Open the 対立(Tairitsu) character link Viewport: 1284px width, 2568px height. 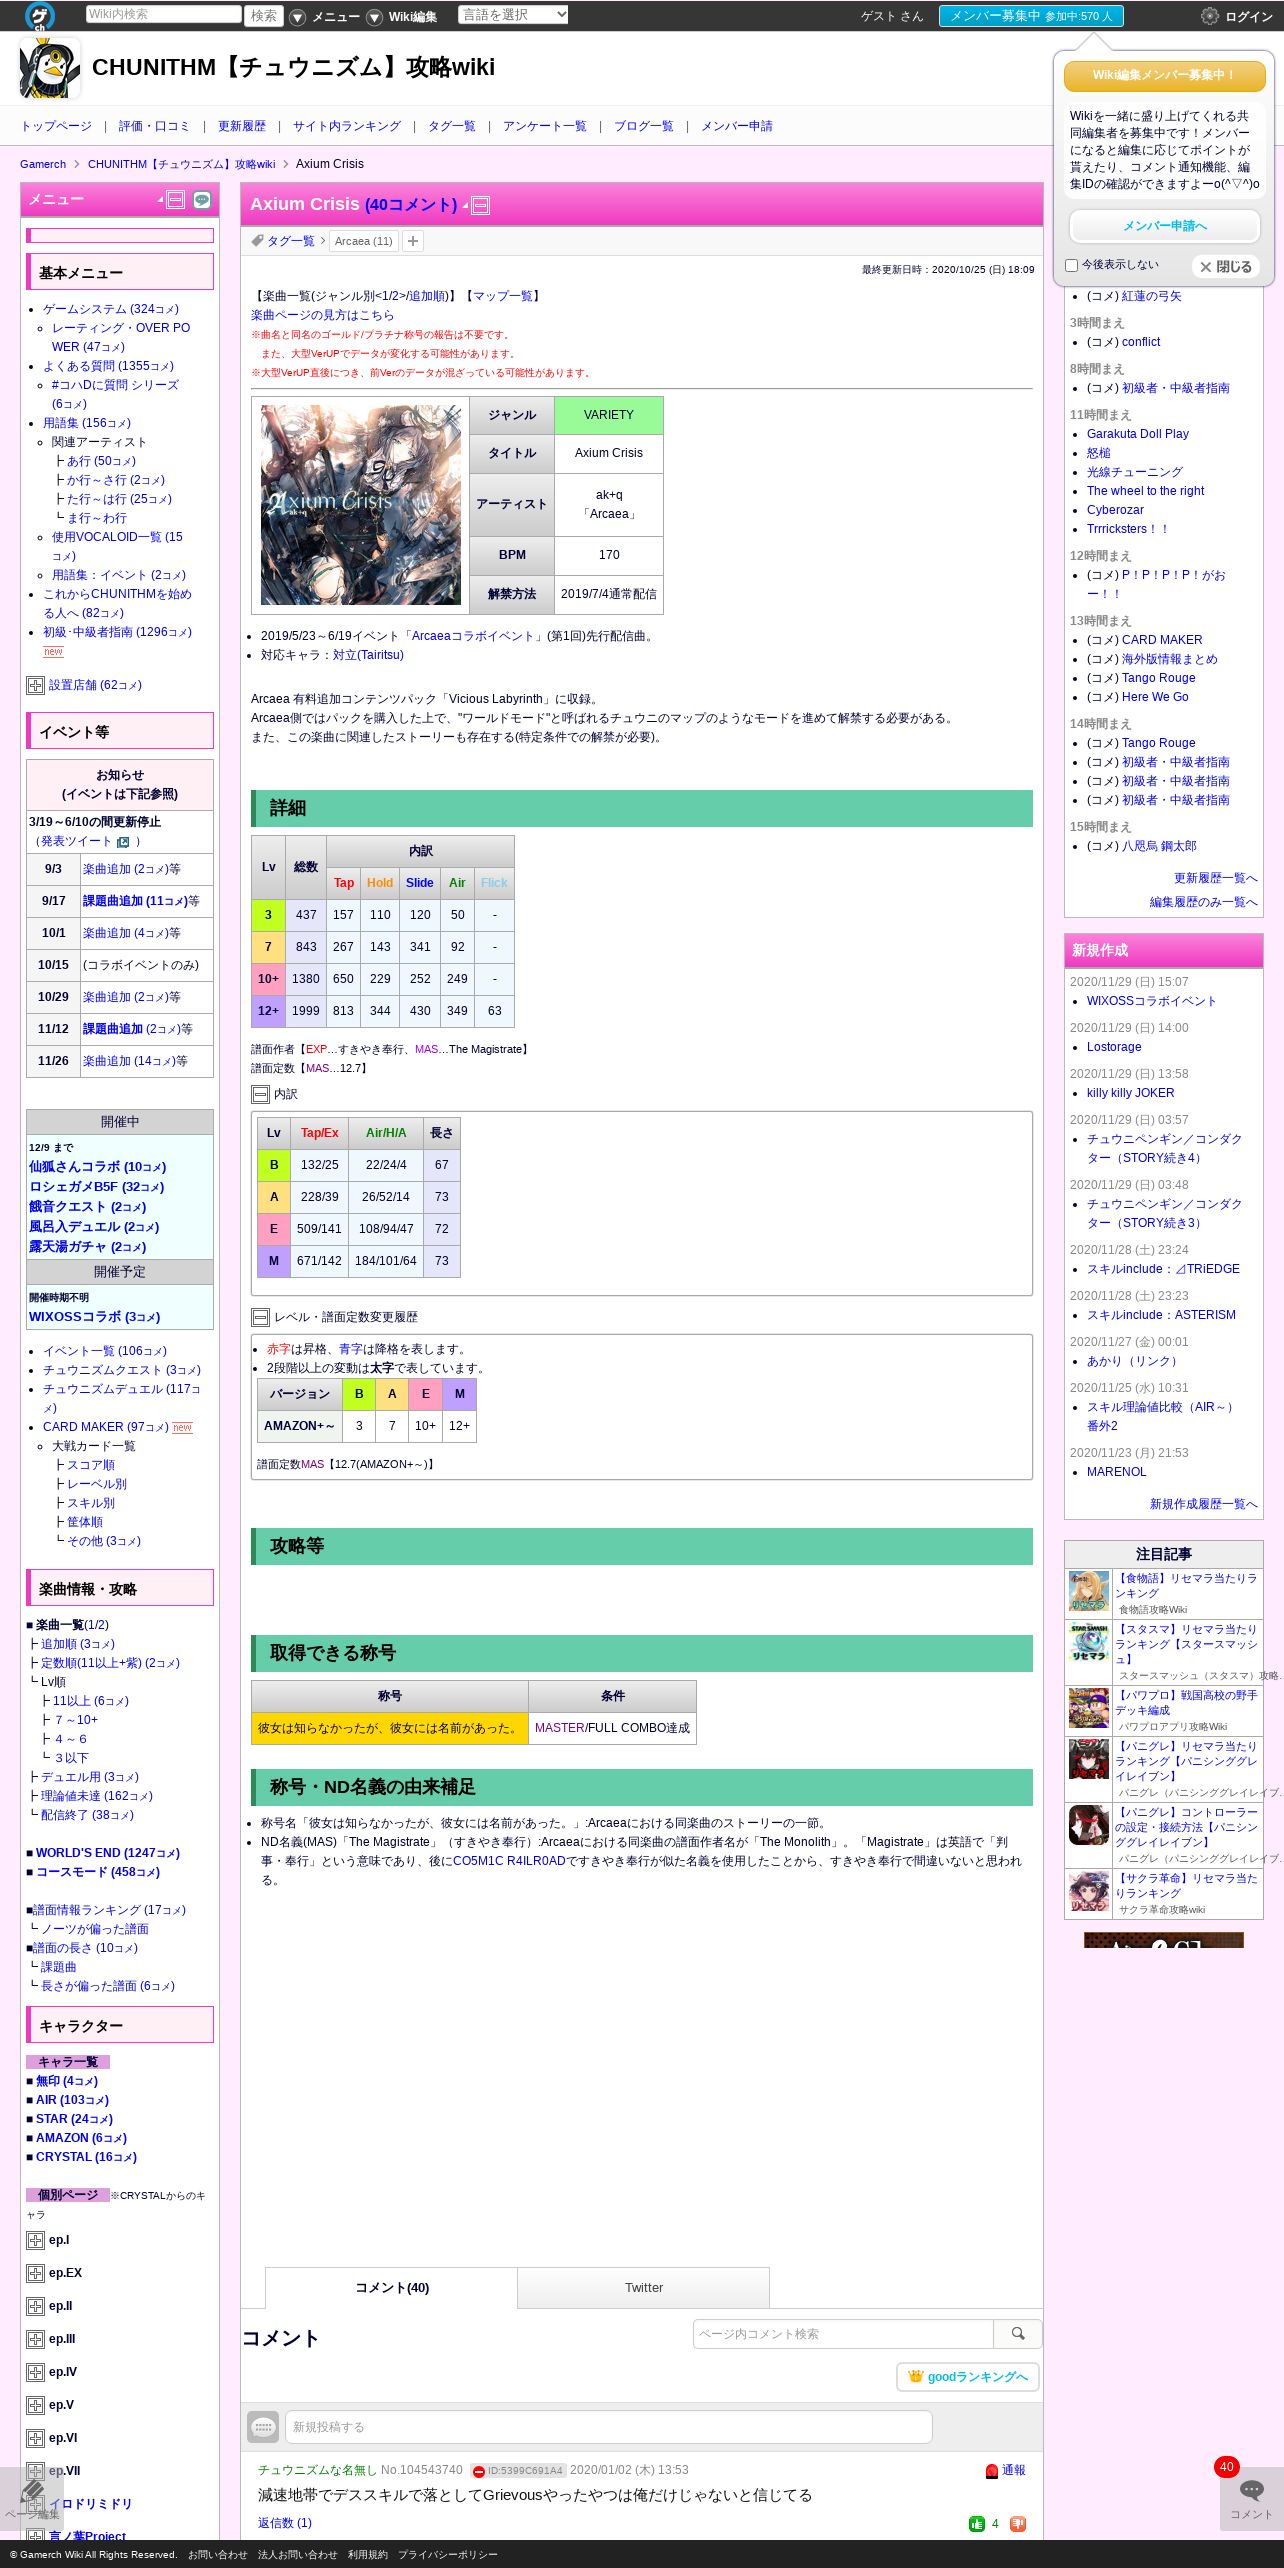tap(368, 655)
